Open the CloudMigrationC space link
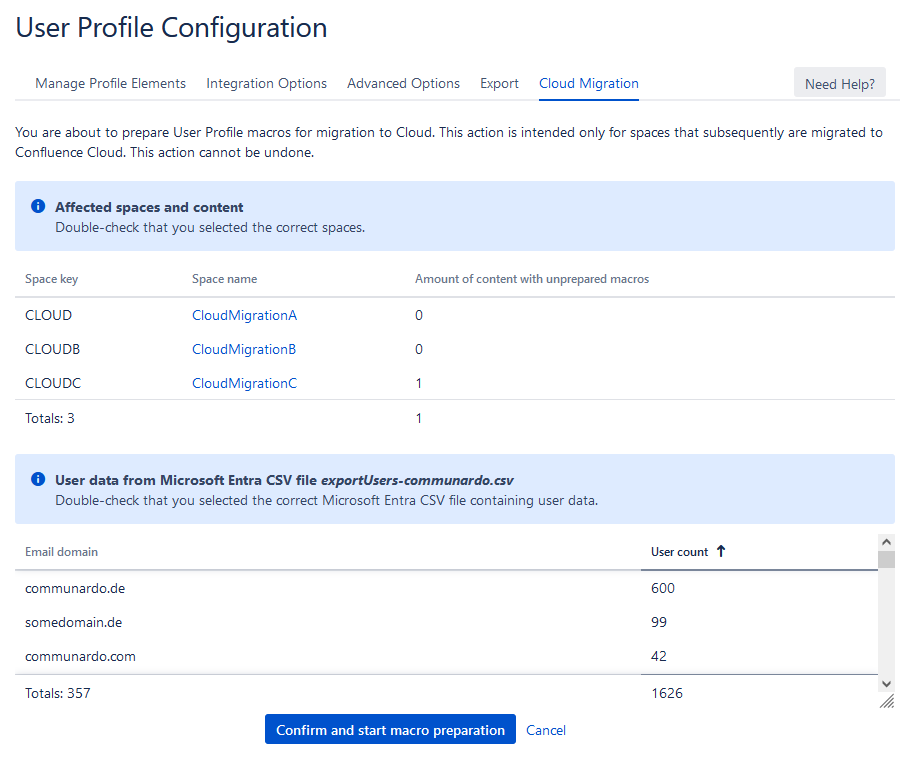 244,383
